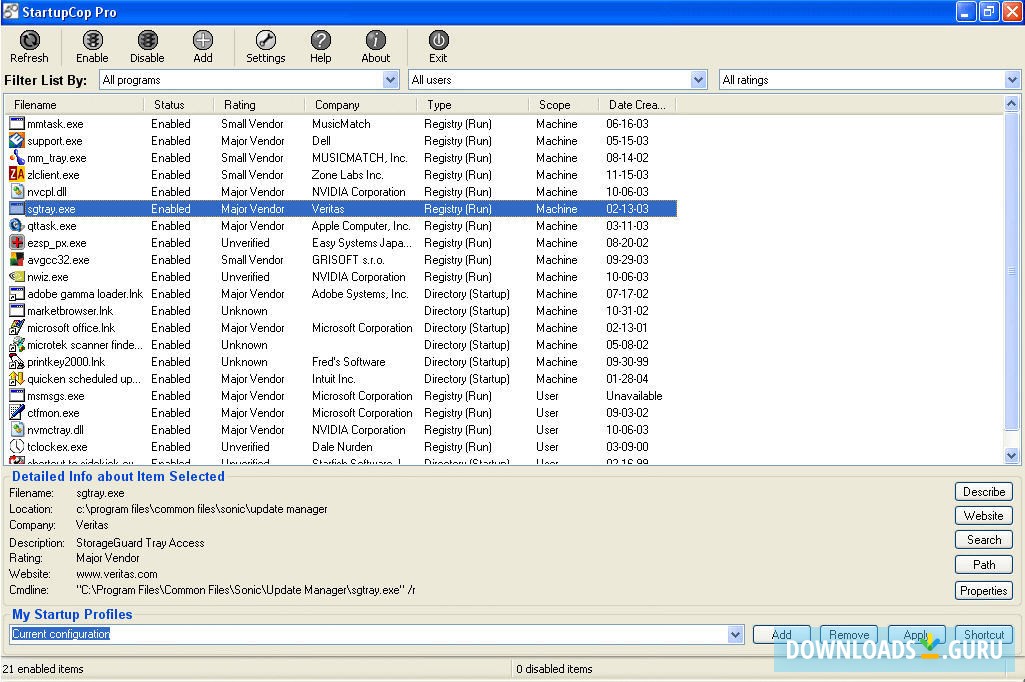This screenshot has height=682, width=1025.
Task: Click the Describe button
Action: 983,491
